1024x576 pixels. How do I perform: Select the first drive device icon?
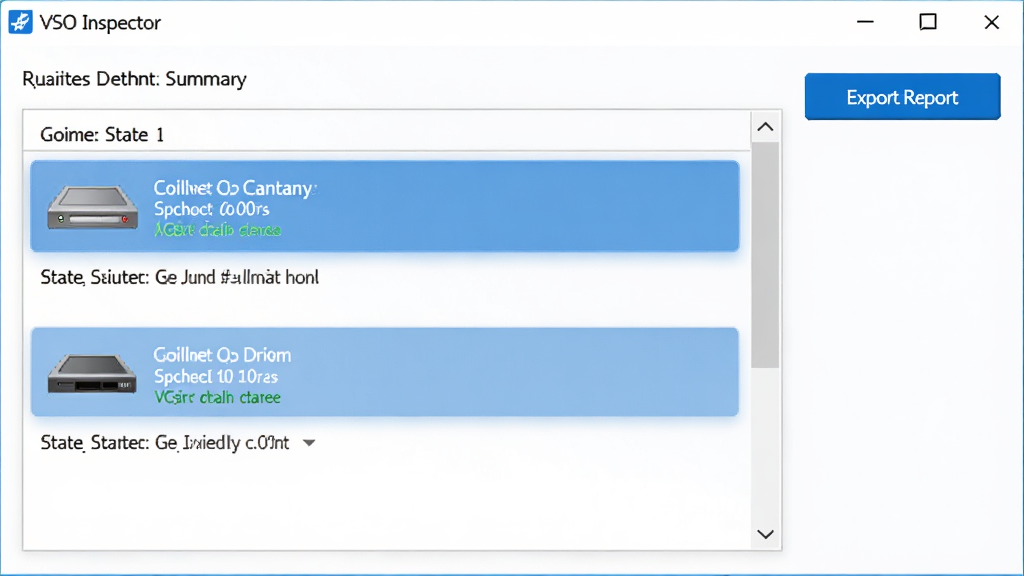click(93, 208)
